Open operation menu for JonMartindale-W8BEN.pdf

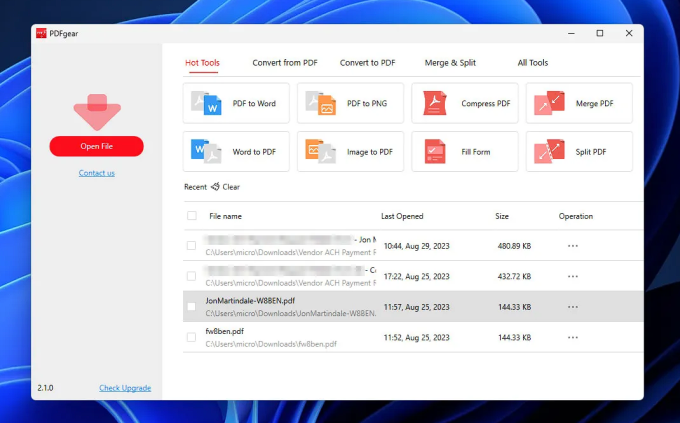573,307
